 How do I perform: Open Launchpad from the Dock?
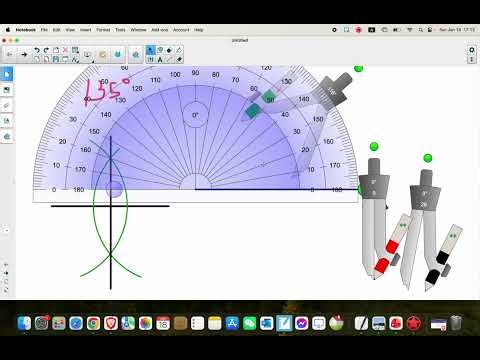tap(59, 323)
